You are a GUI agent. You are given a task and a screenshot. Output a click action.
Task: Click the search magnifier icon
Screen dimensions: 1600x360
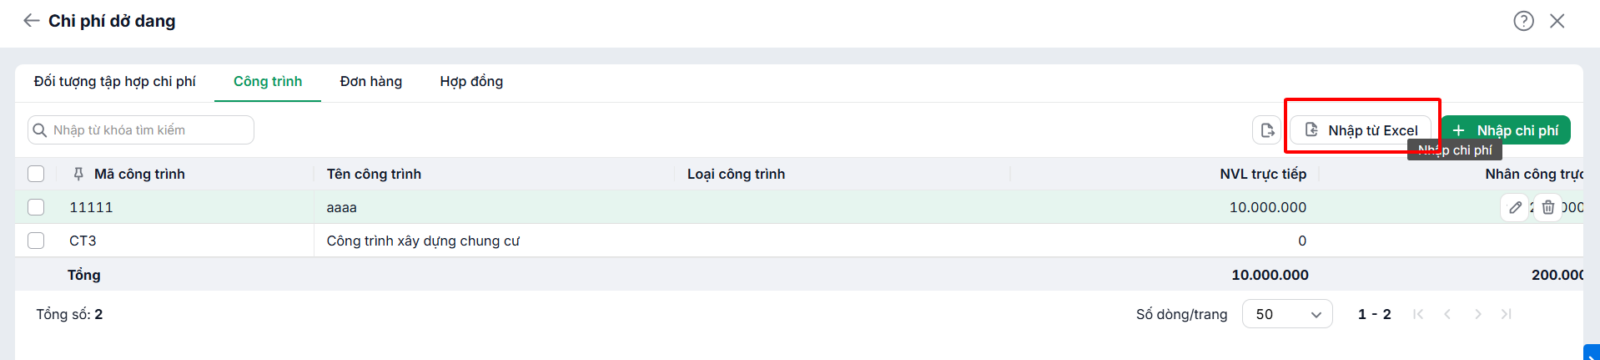pos(40,130)
